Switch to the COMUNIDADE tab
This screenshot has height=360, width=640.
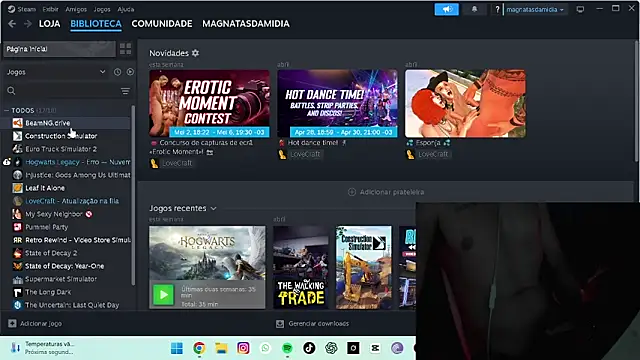(x=162, y=24)
